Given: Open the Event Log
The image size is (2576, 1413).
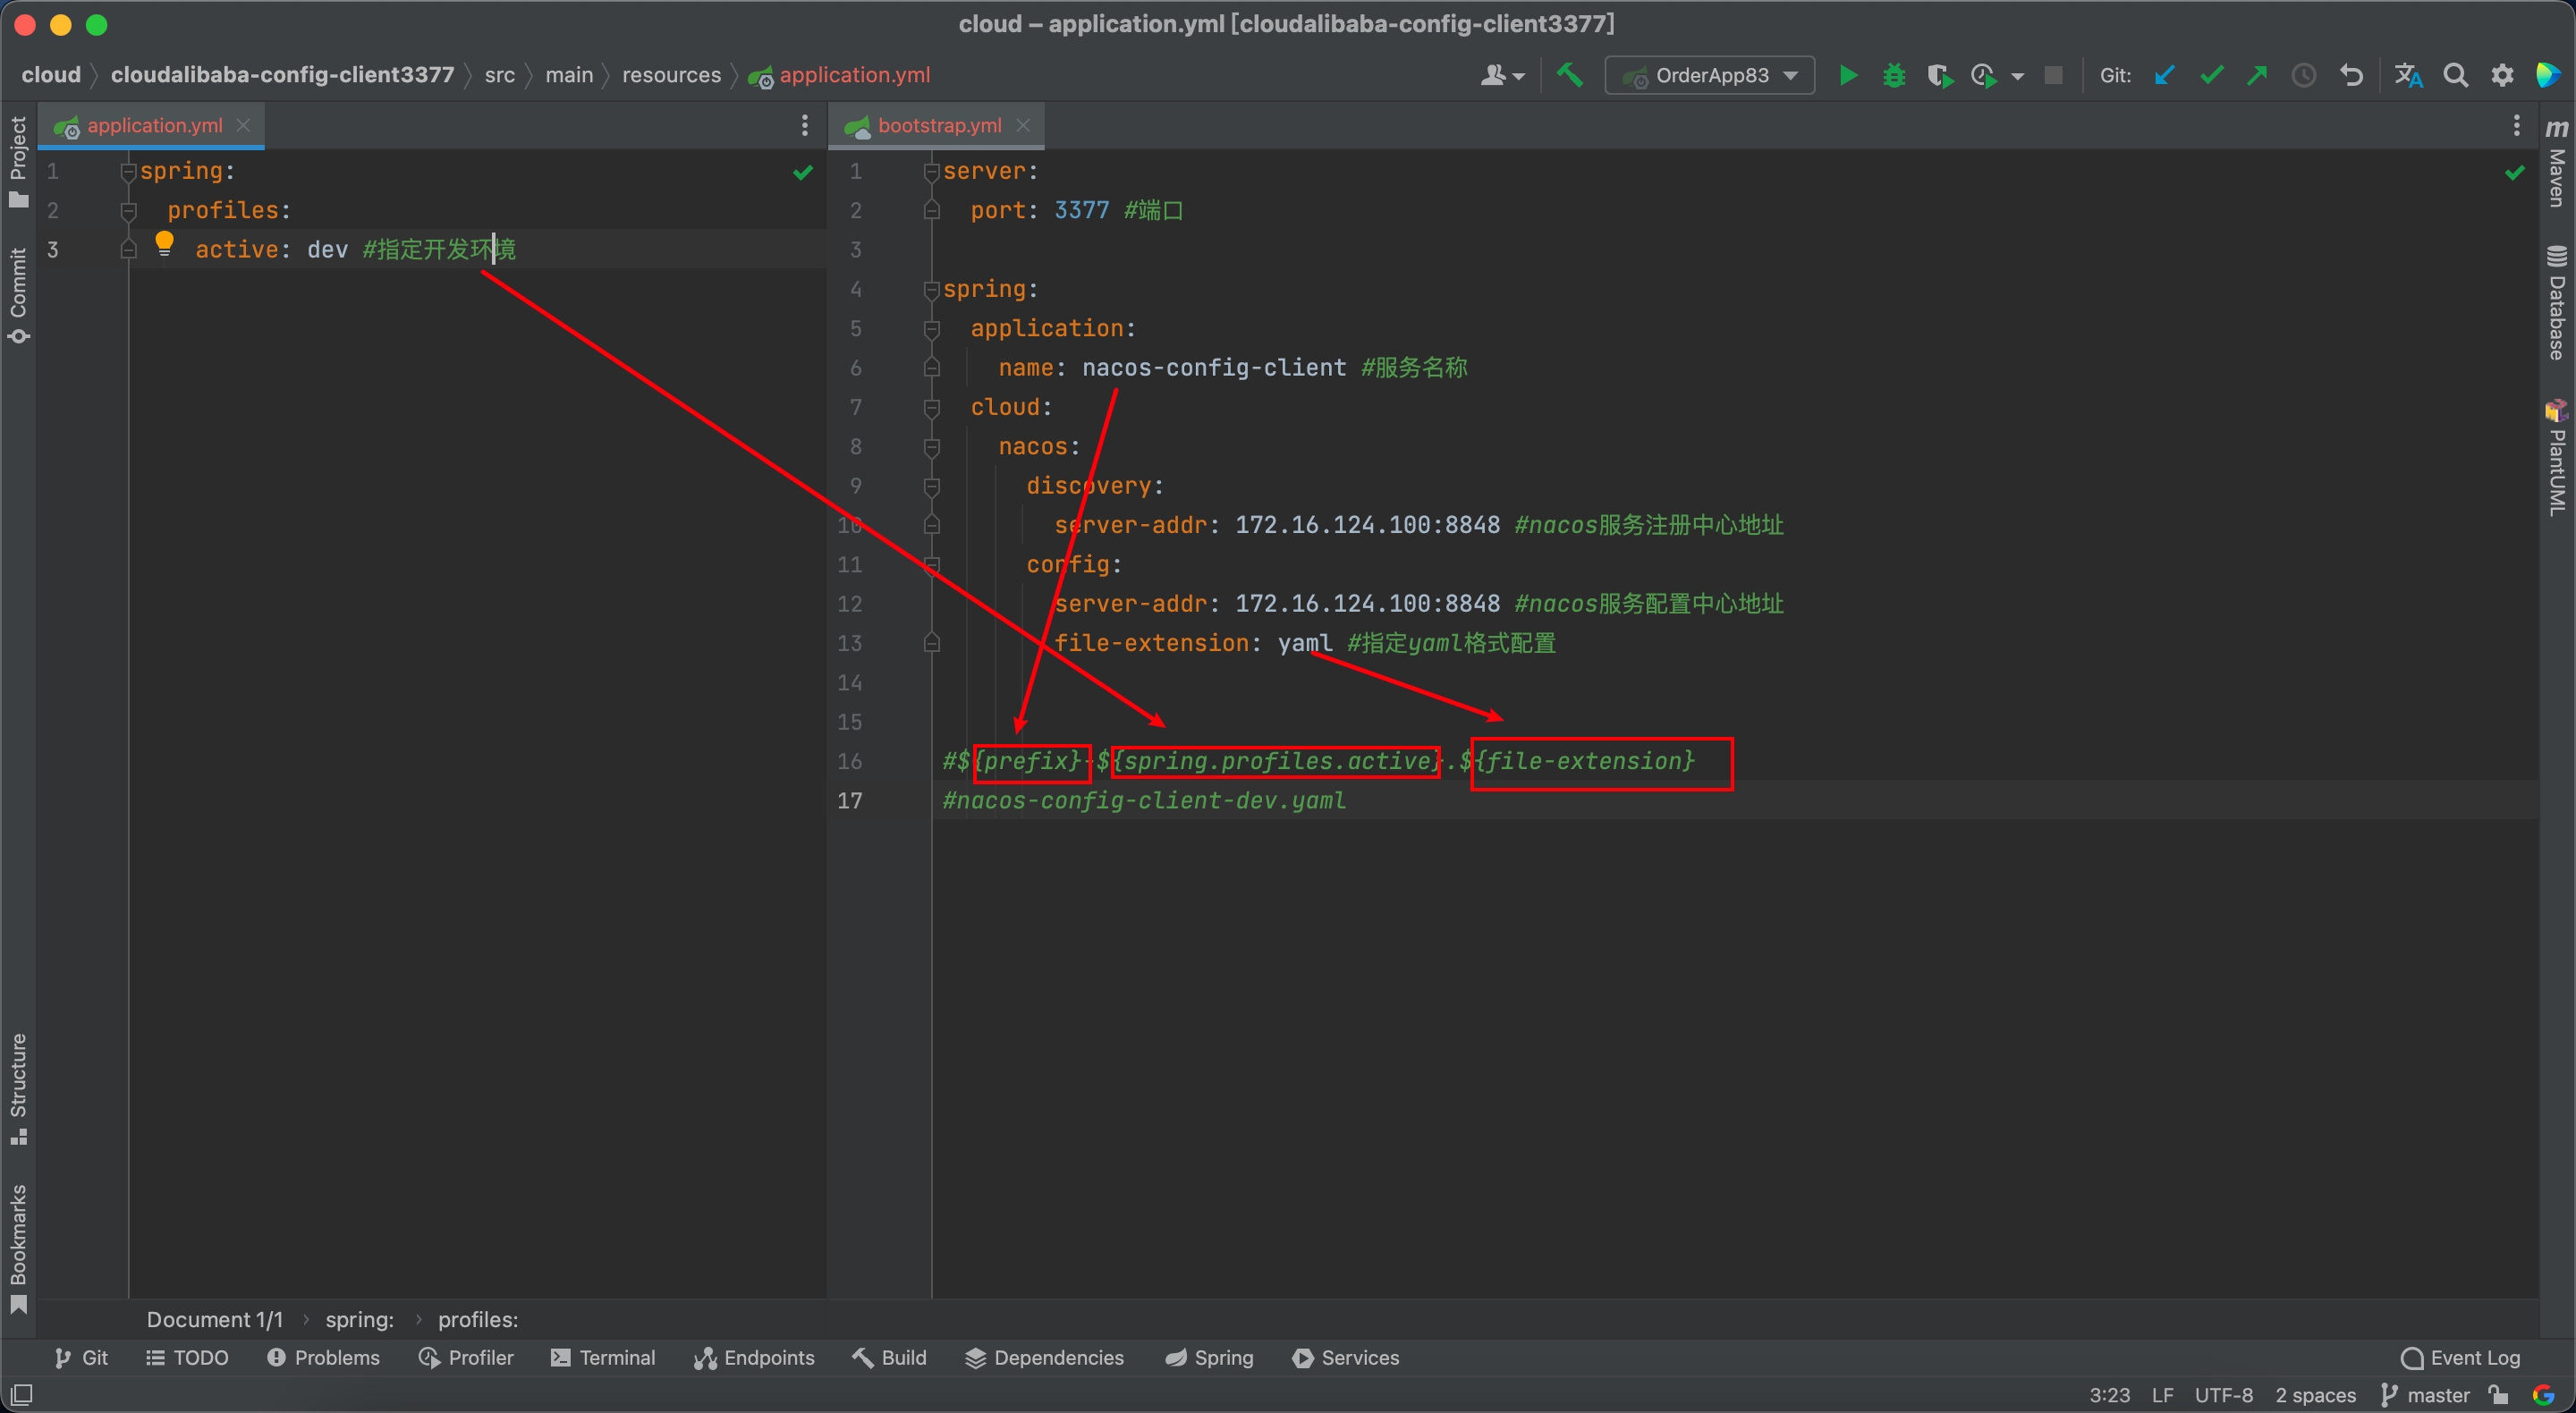Looking at the screenshot, I should pos(2461,1357).
